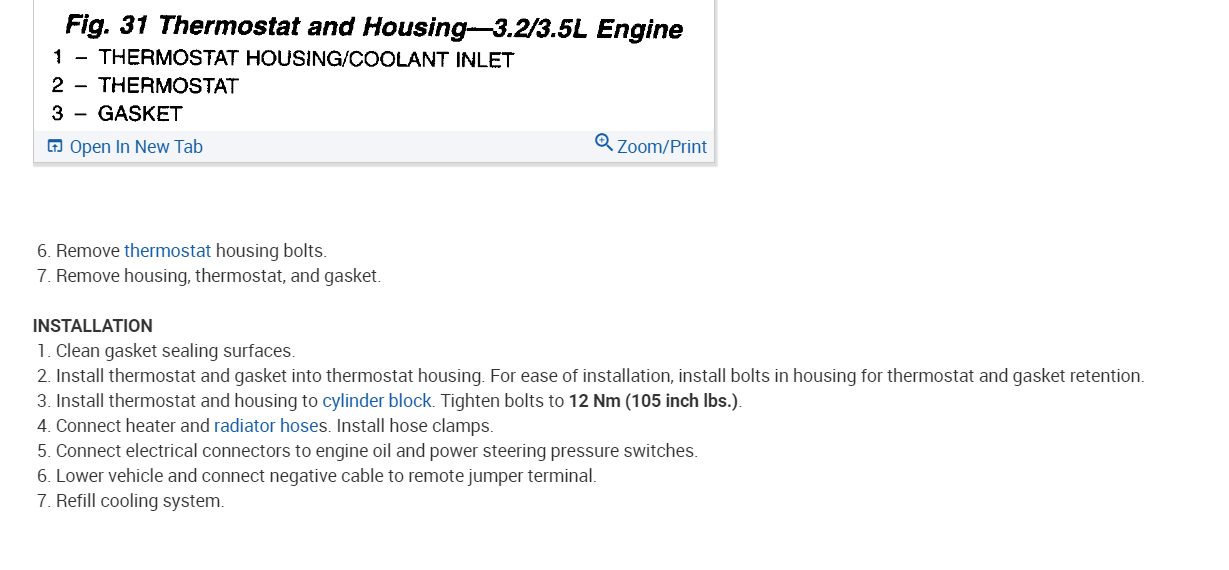Viewport: 1229px width, 570px height.
Task: Click the 'Lower vehicle and connect negative cable' step
Action: pos(326,476)
